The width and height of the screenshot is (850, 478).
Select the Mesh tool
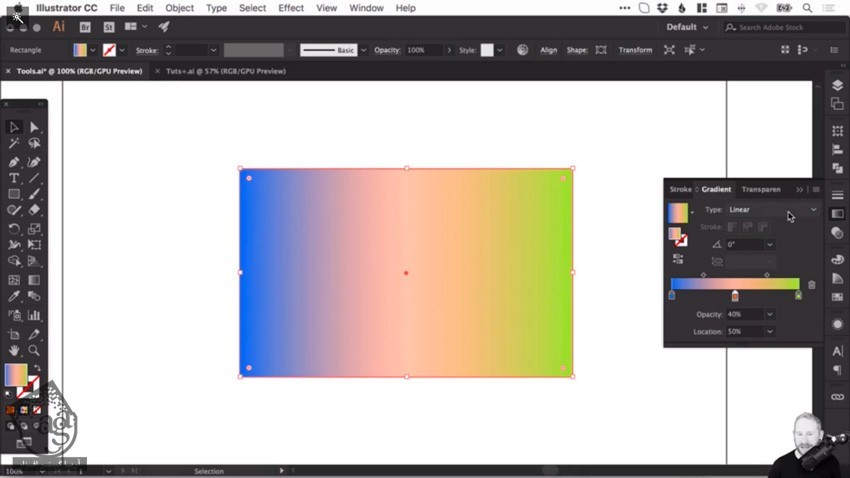(14, 280)
